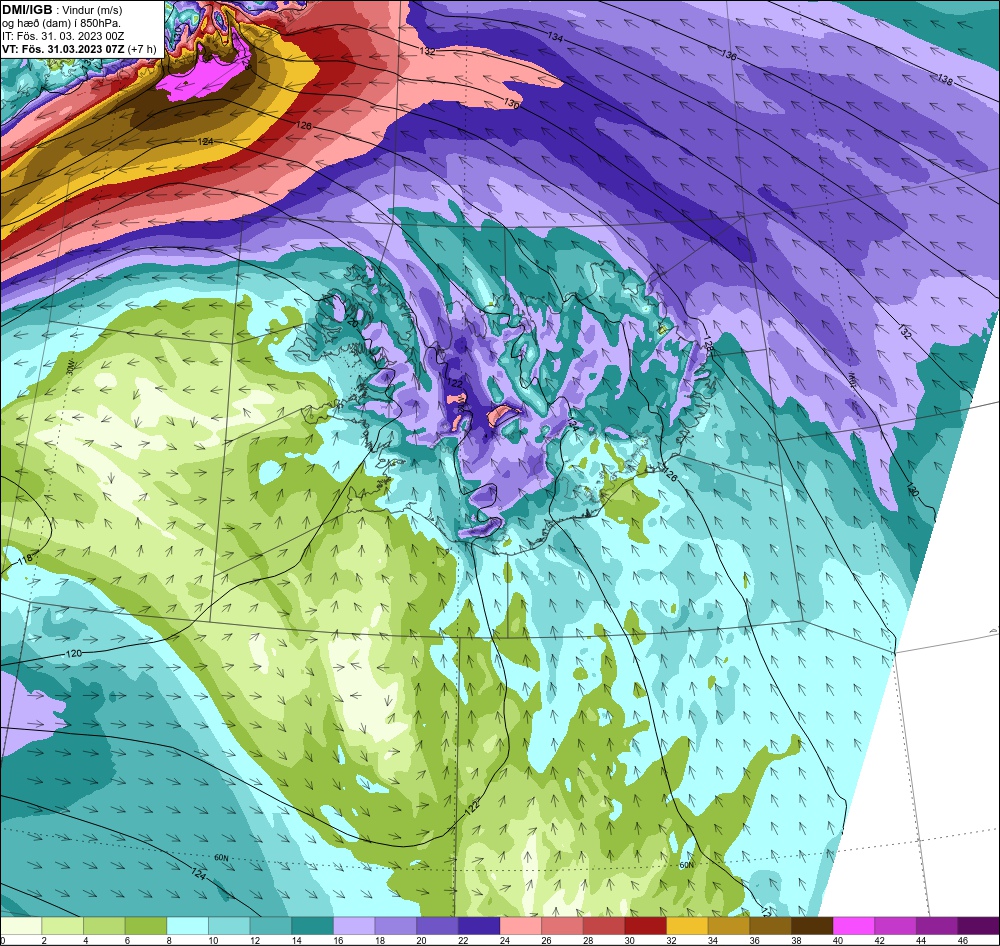1000x946 pixels.
Task: Click the salmon 26–28 m/s legend swatch
Action: [x=562, y=926]
